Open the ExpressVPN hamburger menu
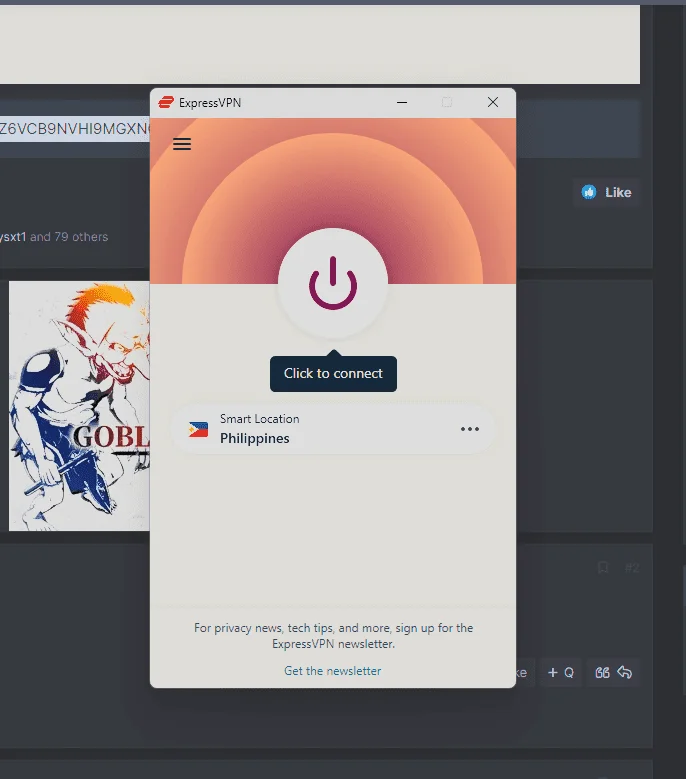The width and height of the screenshot is (686, 779). point(182,144)
